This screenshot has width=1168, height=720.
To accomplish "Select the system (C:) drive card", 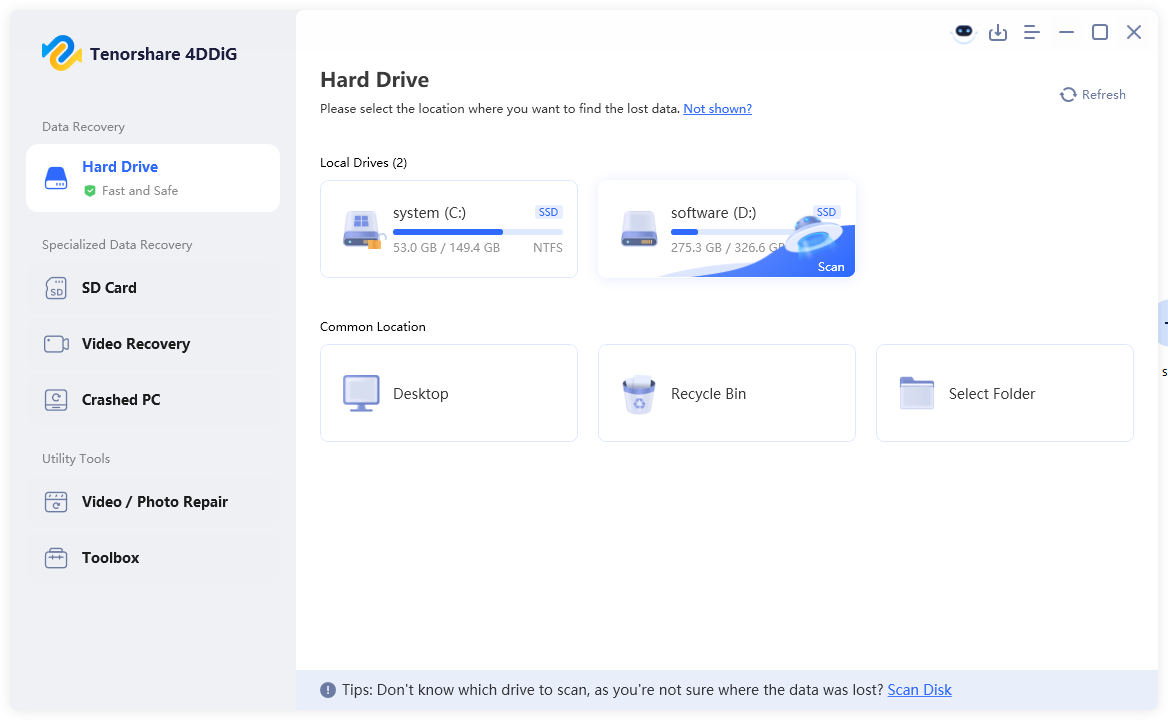I will click(x=448, y=229).
